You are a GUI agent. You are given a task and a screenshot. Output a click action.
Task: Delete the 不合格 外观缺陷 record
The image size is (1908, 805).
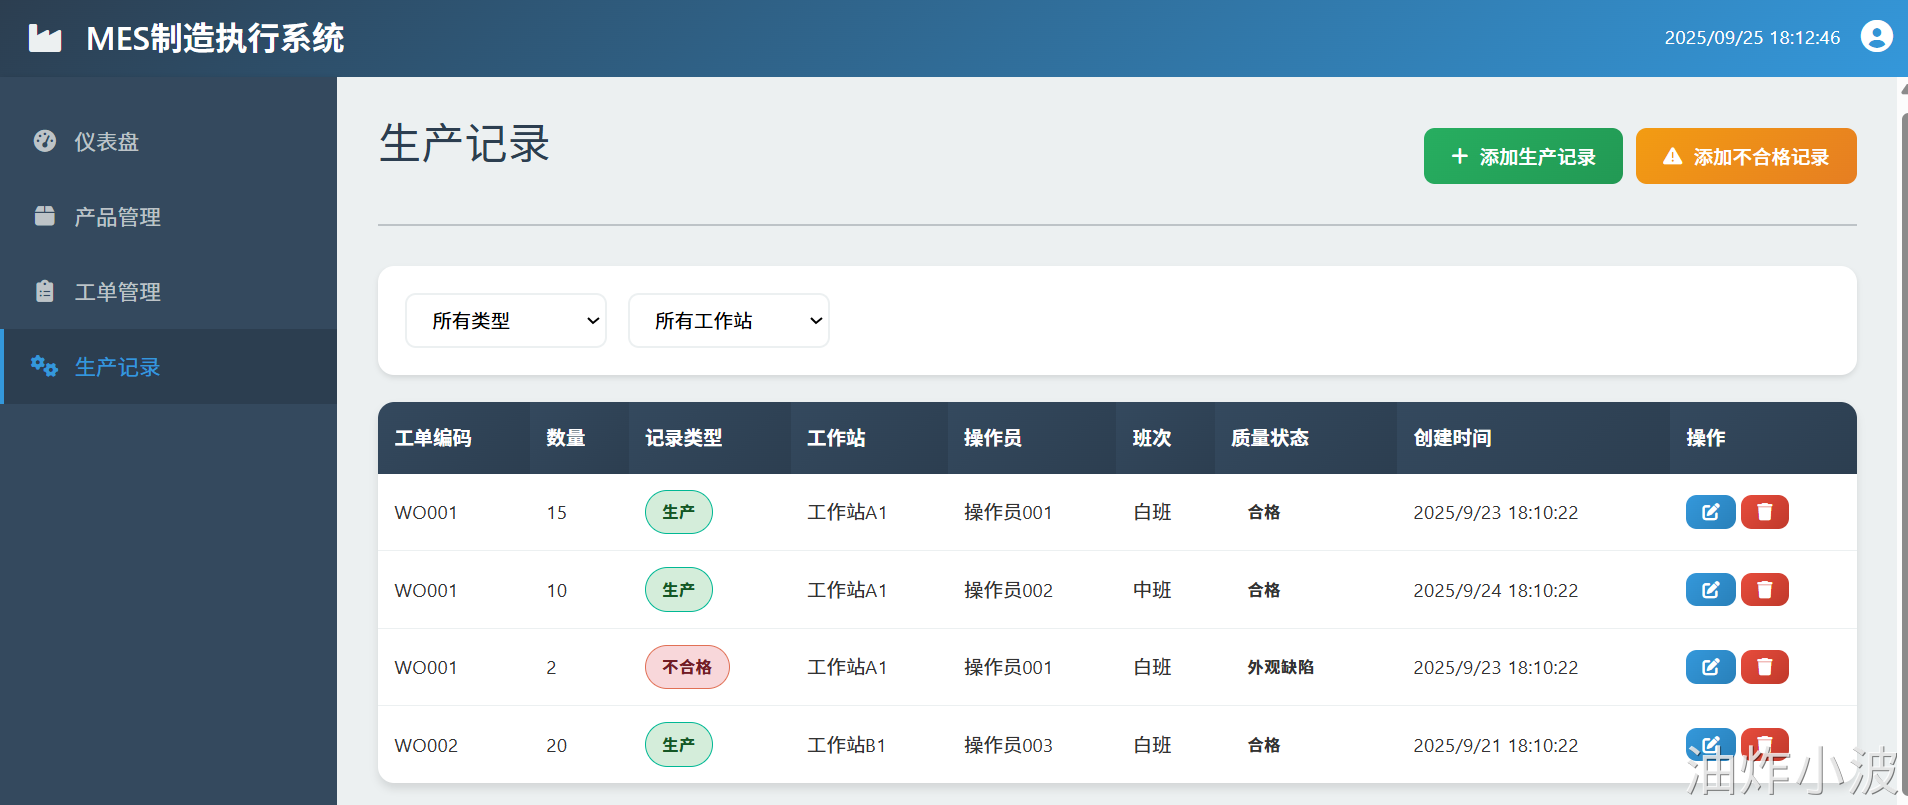(1764, 667)
